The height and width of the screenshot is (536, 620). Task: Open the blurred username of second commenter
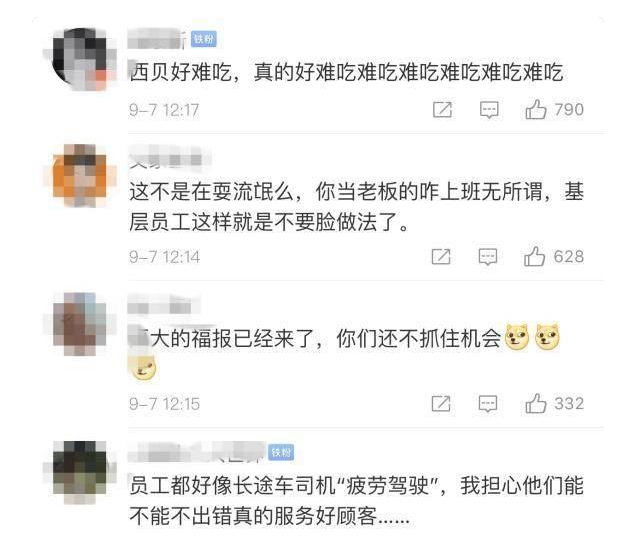[x=169, y=159]
